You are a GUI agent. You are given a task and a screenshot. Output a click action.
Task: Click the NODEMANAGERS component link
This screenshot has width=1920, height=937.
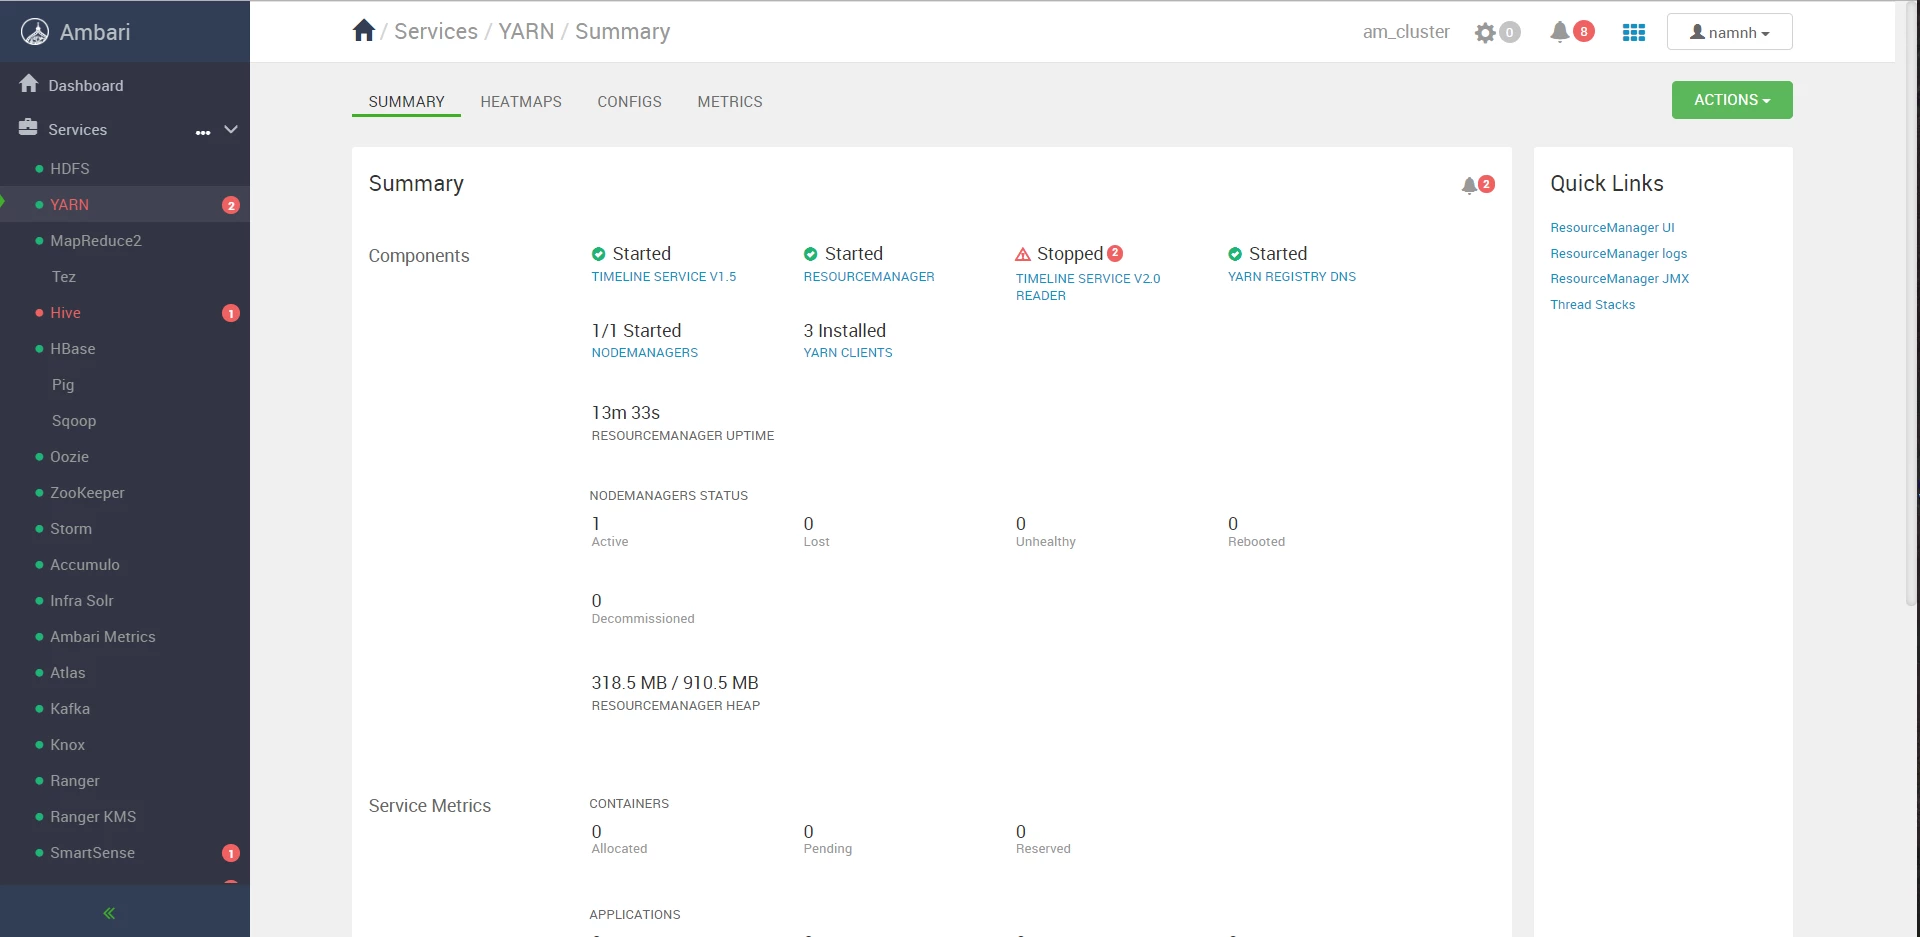645,353
